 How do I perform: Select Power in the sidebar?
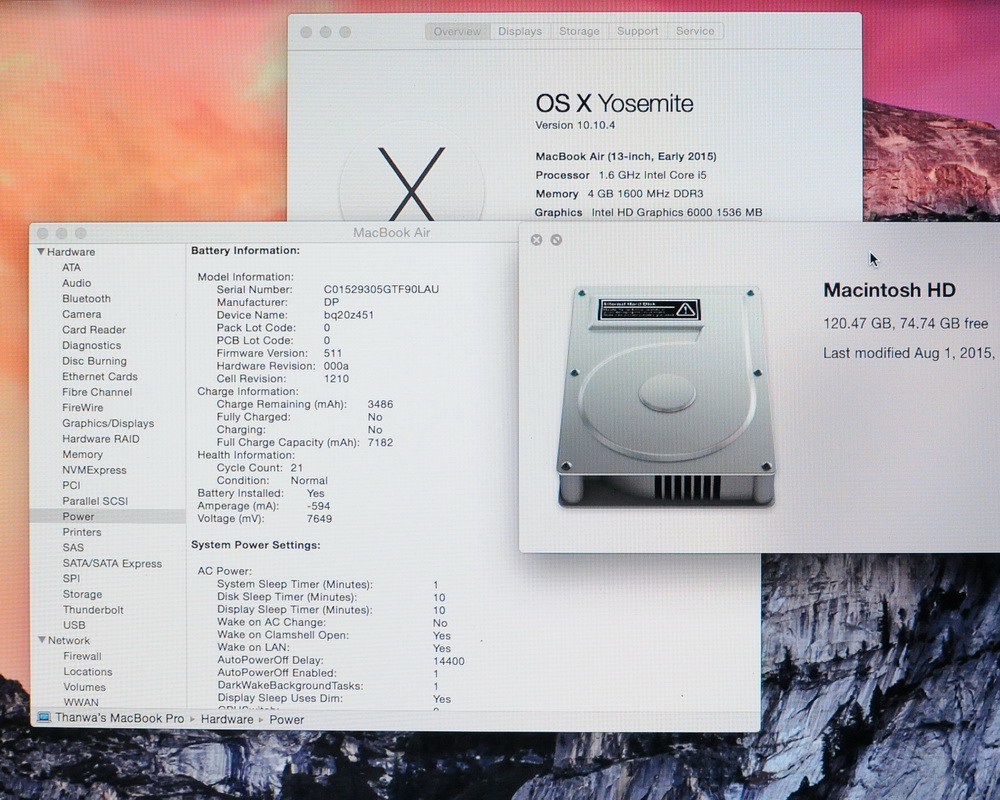point(107,516)
